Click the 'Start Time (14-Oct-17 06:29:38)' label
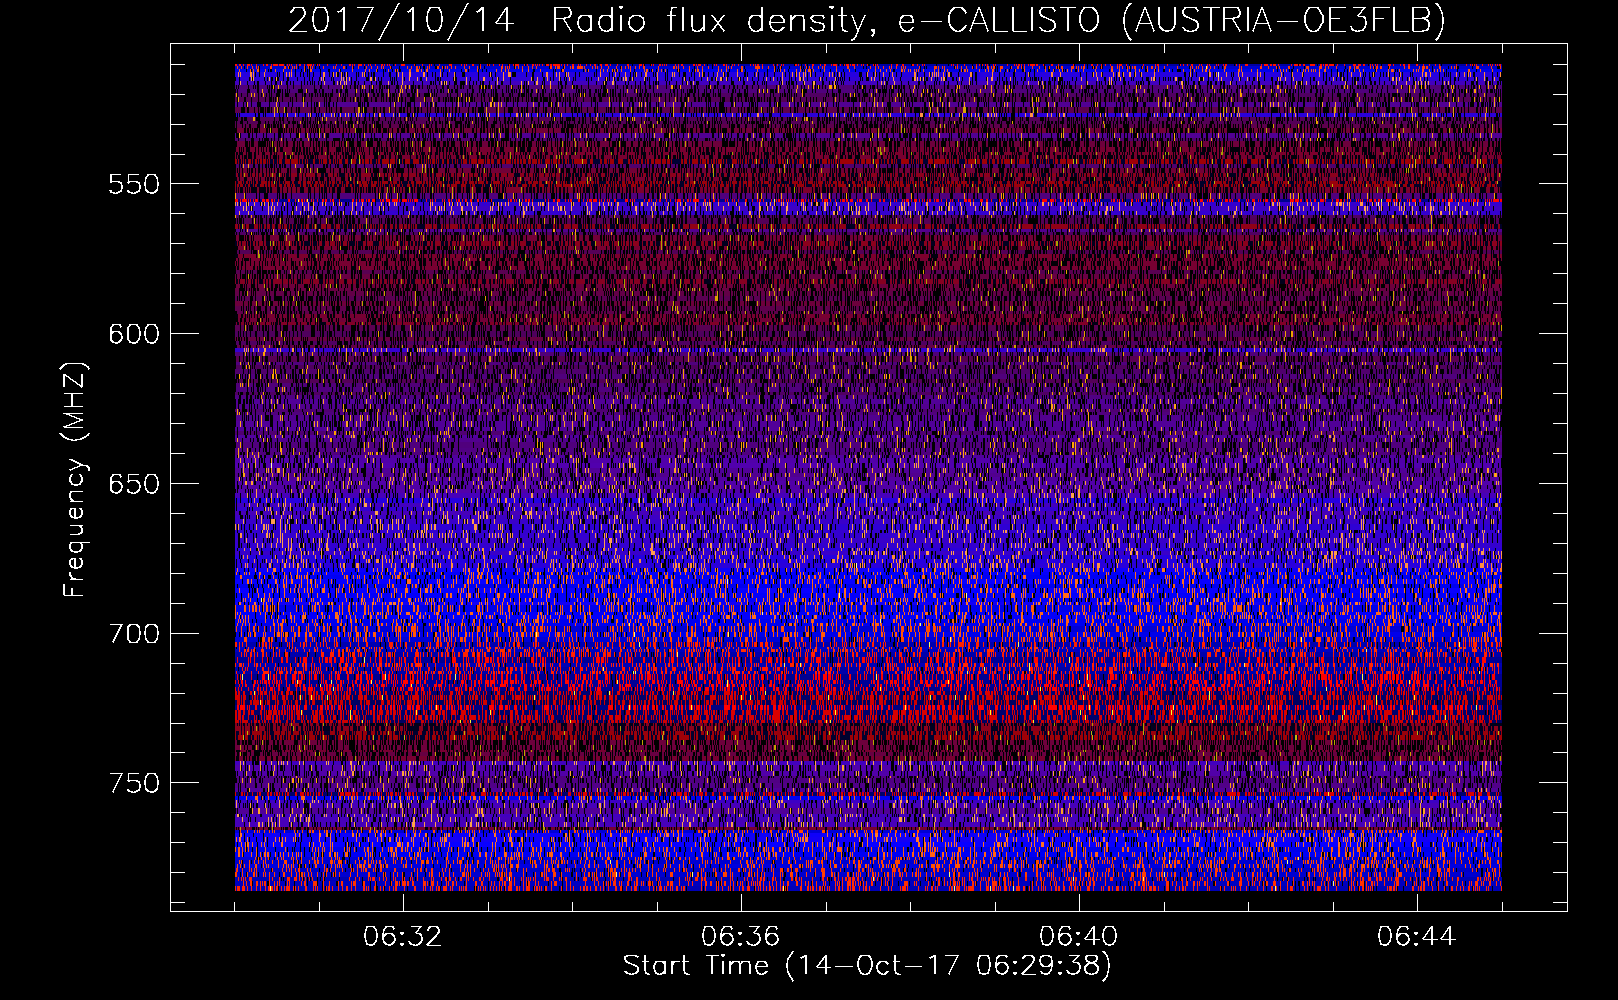The height and width of the screenshot is (1000, 1618). click(x=867, y=966)
